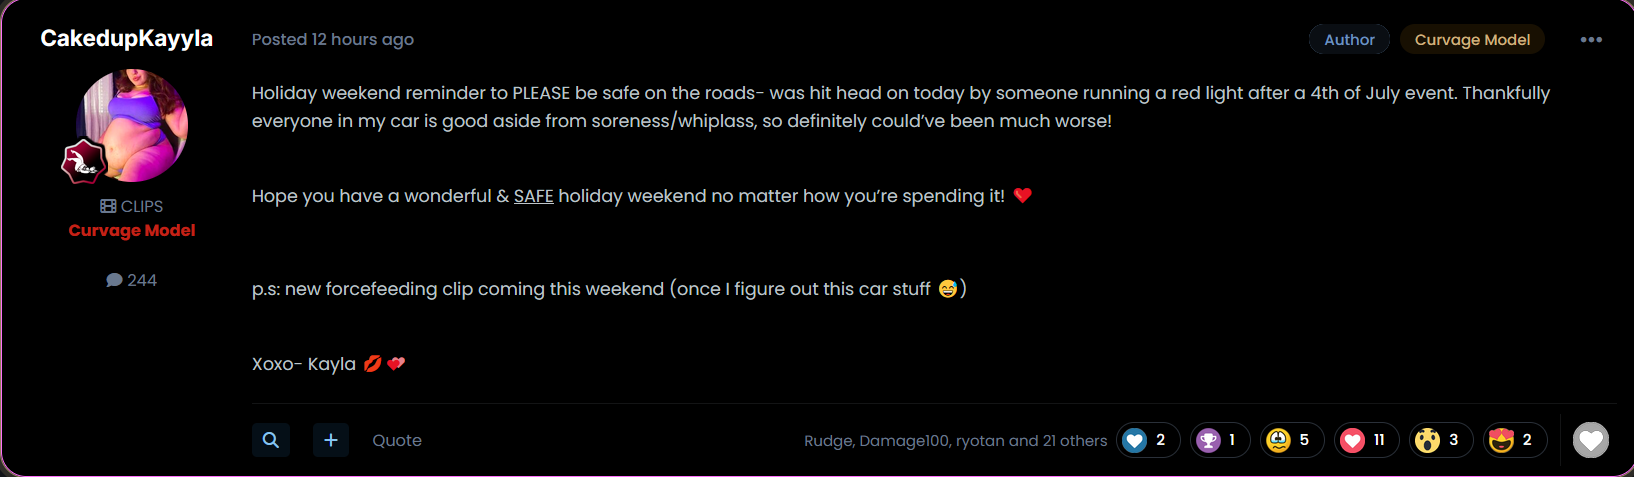The height and width of the screenshot is (477, 1634).
Task: React to the post with the grey heart button
Action: pyautogui.click(x=1590, y=440)
